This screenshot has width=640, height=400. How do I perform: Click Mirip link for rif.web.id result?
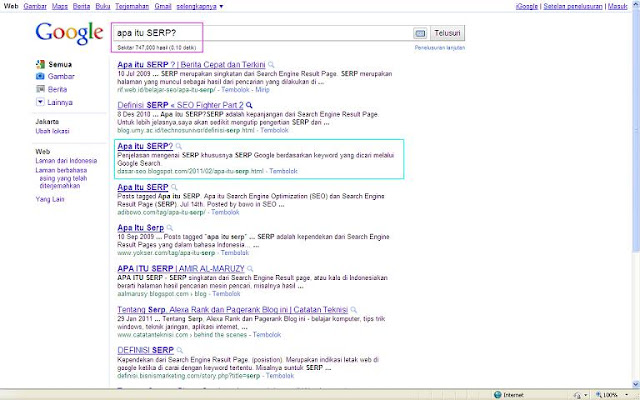coord(262,90)
